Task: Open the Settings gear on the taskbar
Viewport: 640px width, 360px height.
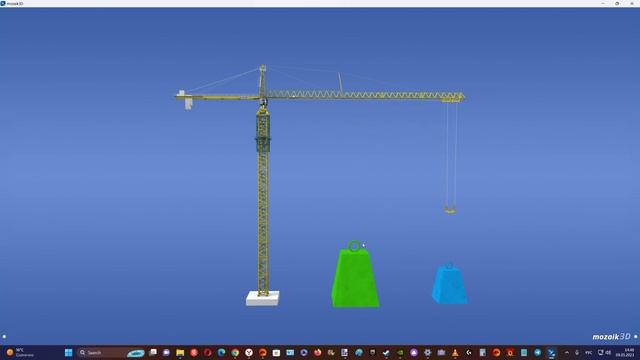Action: point(427,353)
